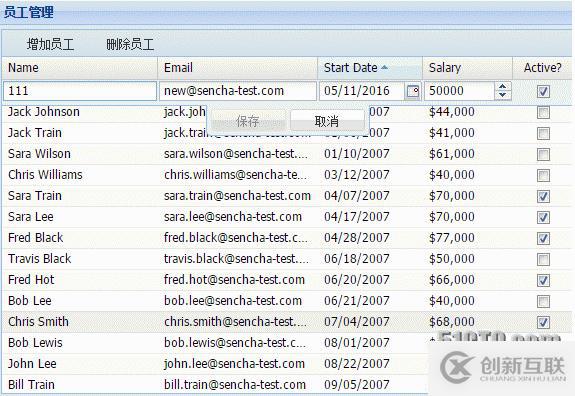Click the 删除员工 toolbar button

click(130, 44)
